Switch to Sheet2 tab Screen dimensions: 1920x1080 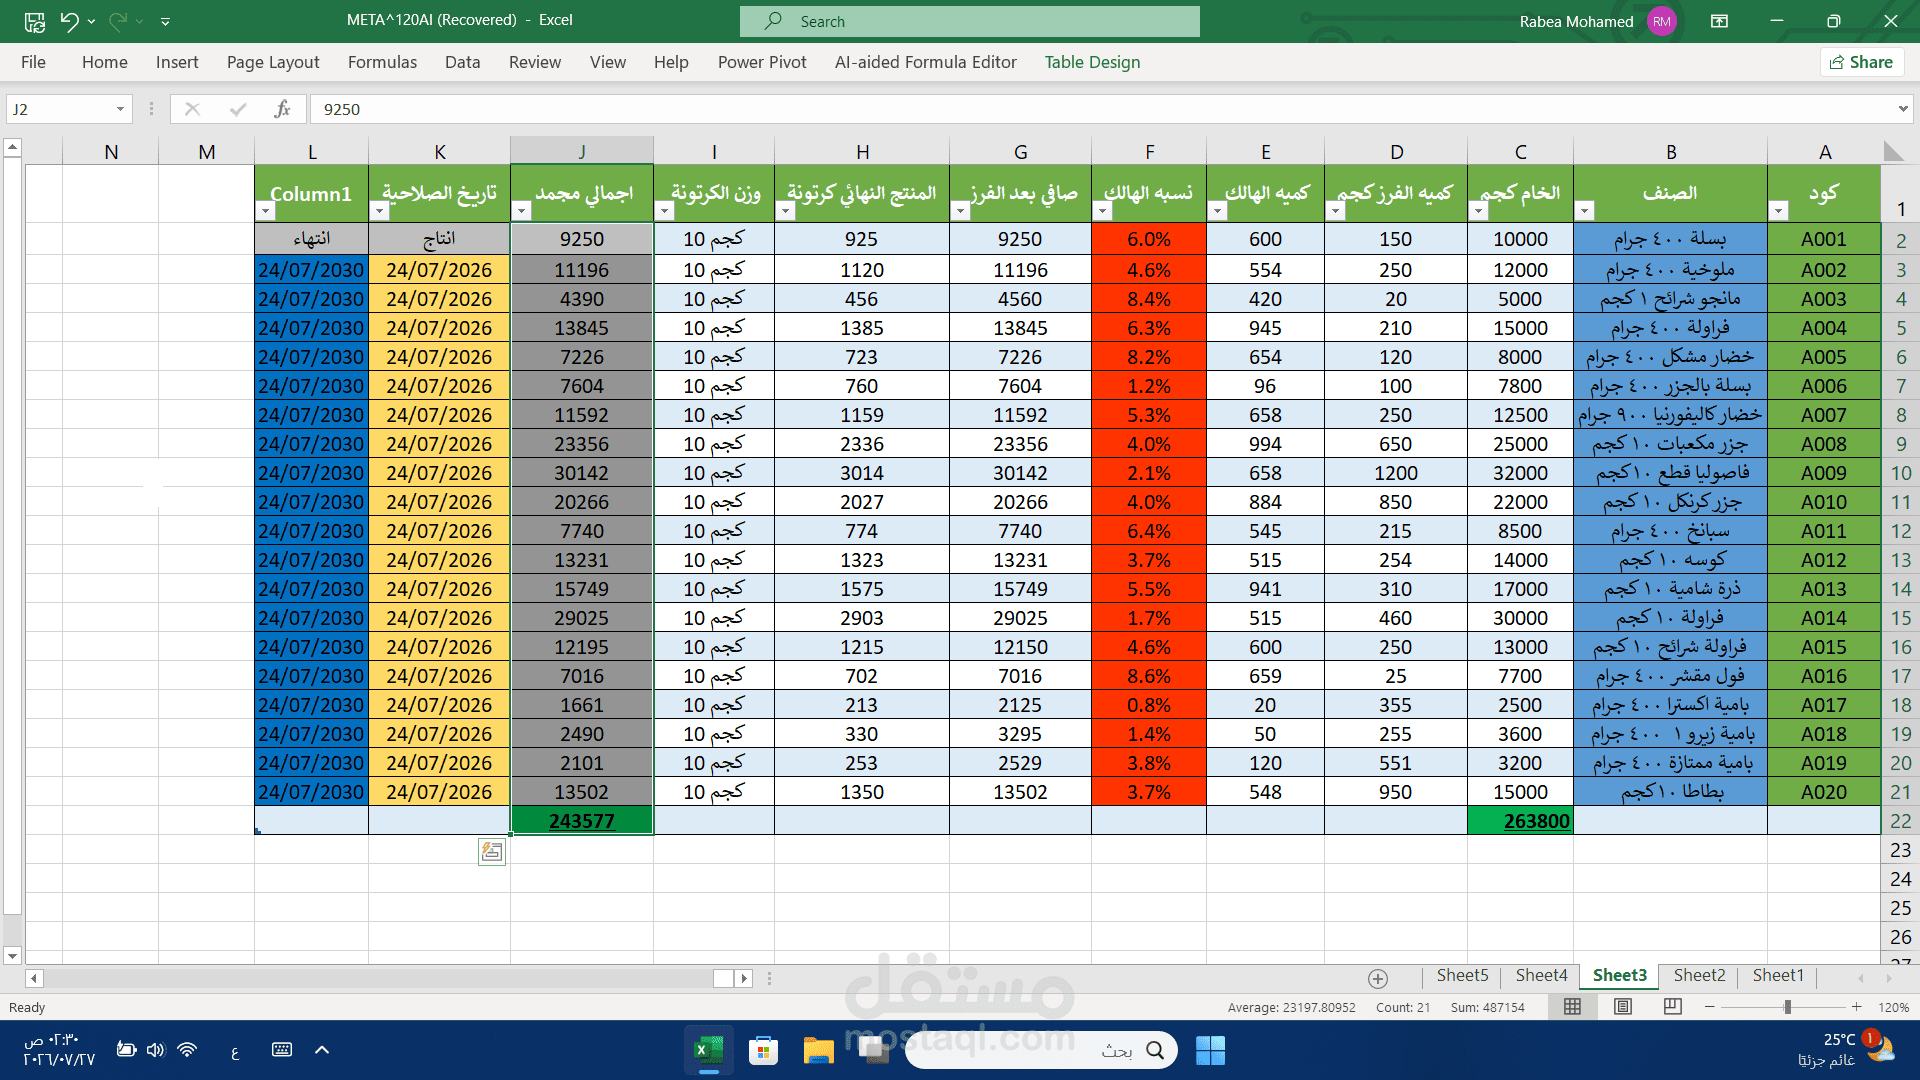(x=1699, y=975)
